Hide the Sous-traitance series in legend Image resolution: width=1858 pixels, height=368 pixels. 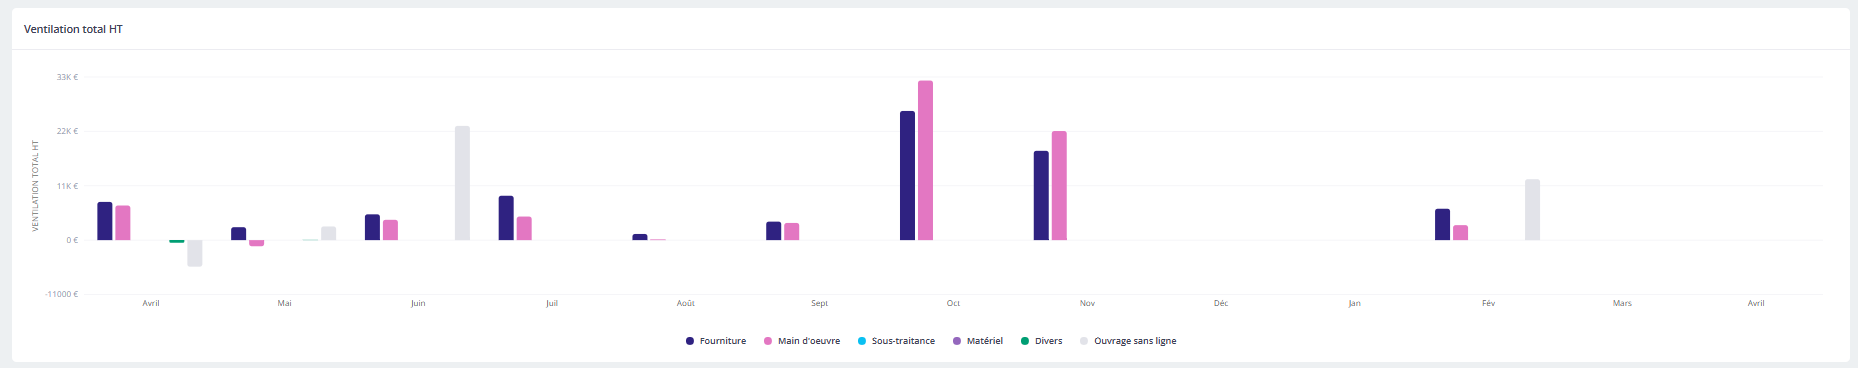tap(896, 341)
